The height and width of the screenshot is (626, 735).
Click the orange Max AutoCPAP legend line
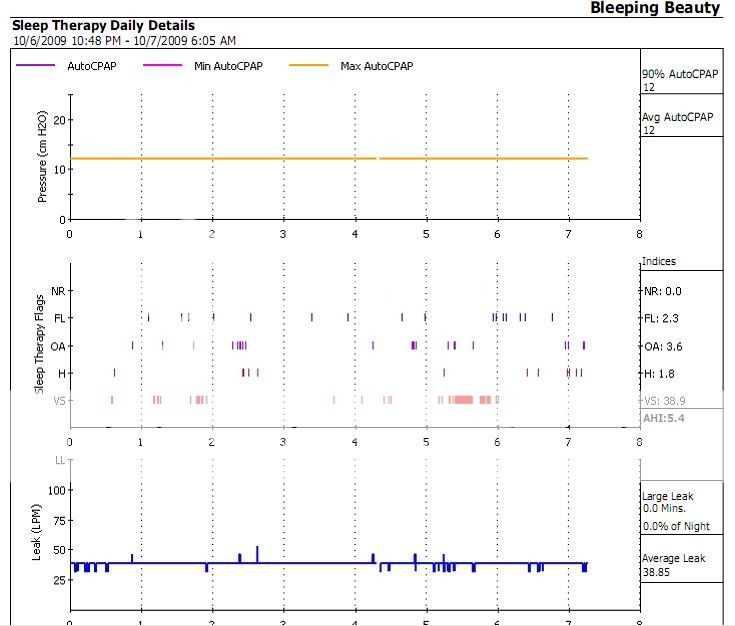coord(309,67)
